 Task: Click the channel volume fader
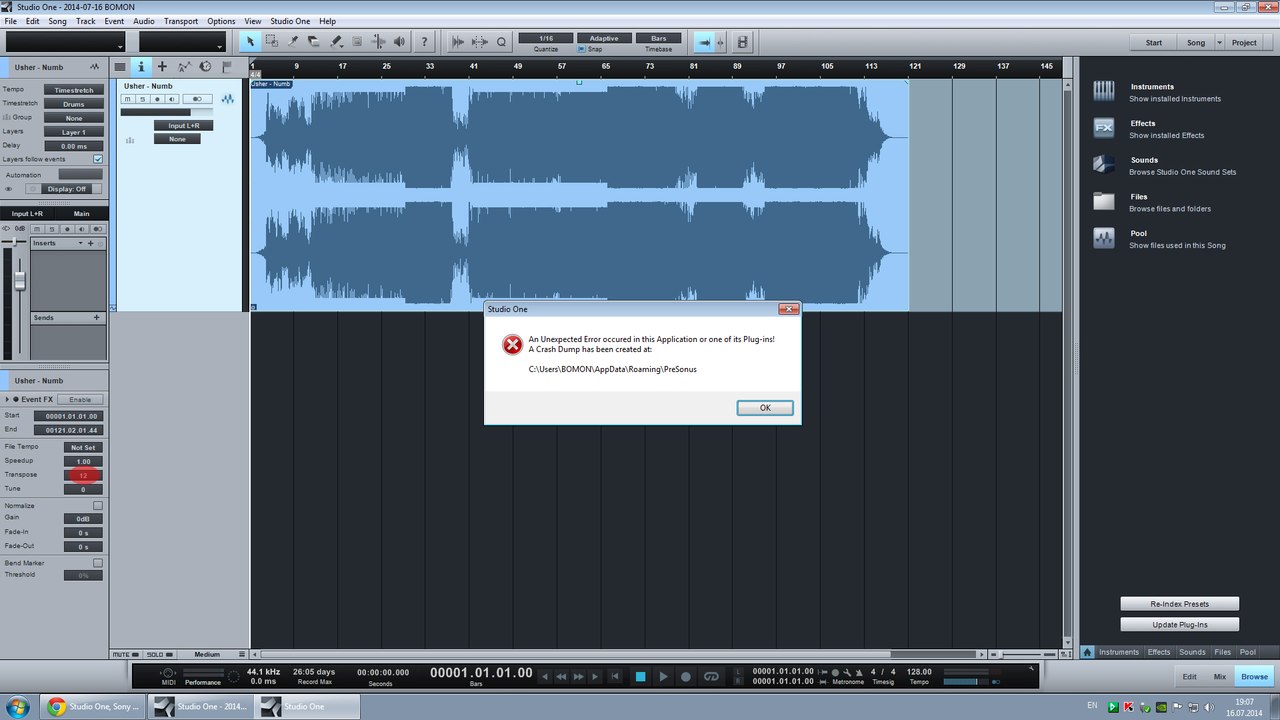click(x=19, y=280)
